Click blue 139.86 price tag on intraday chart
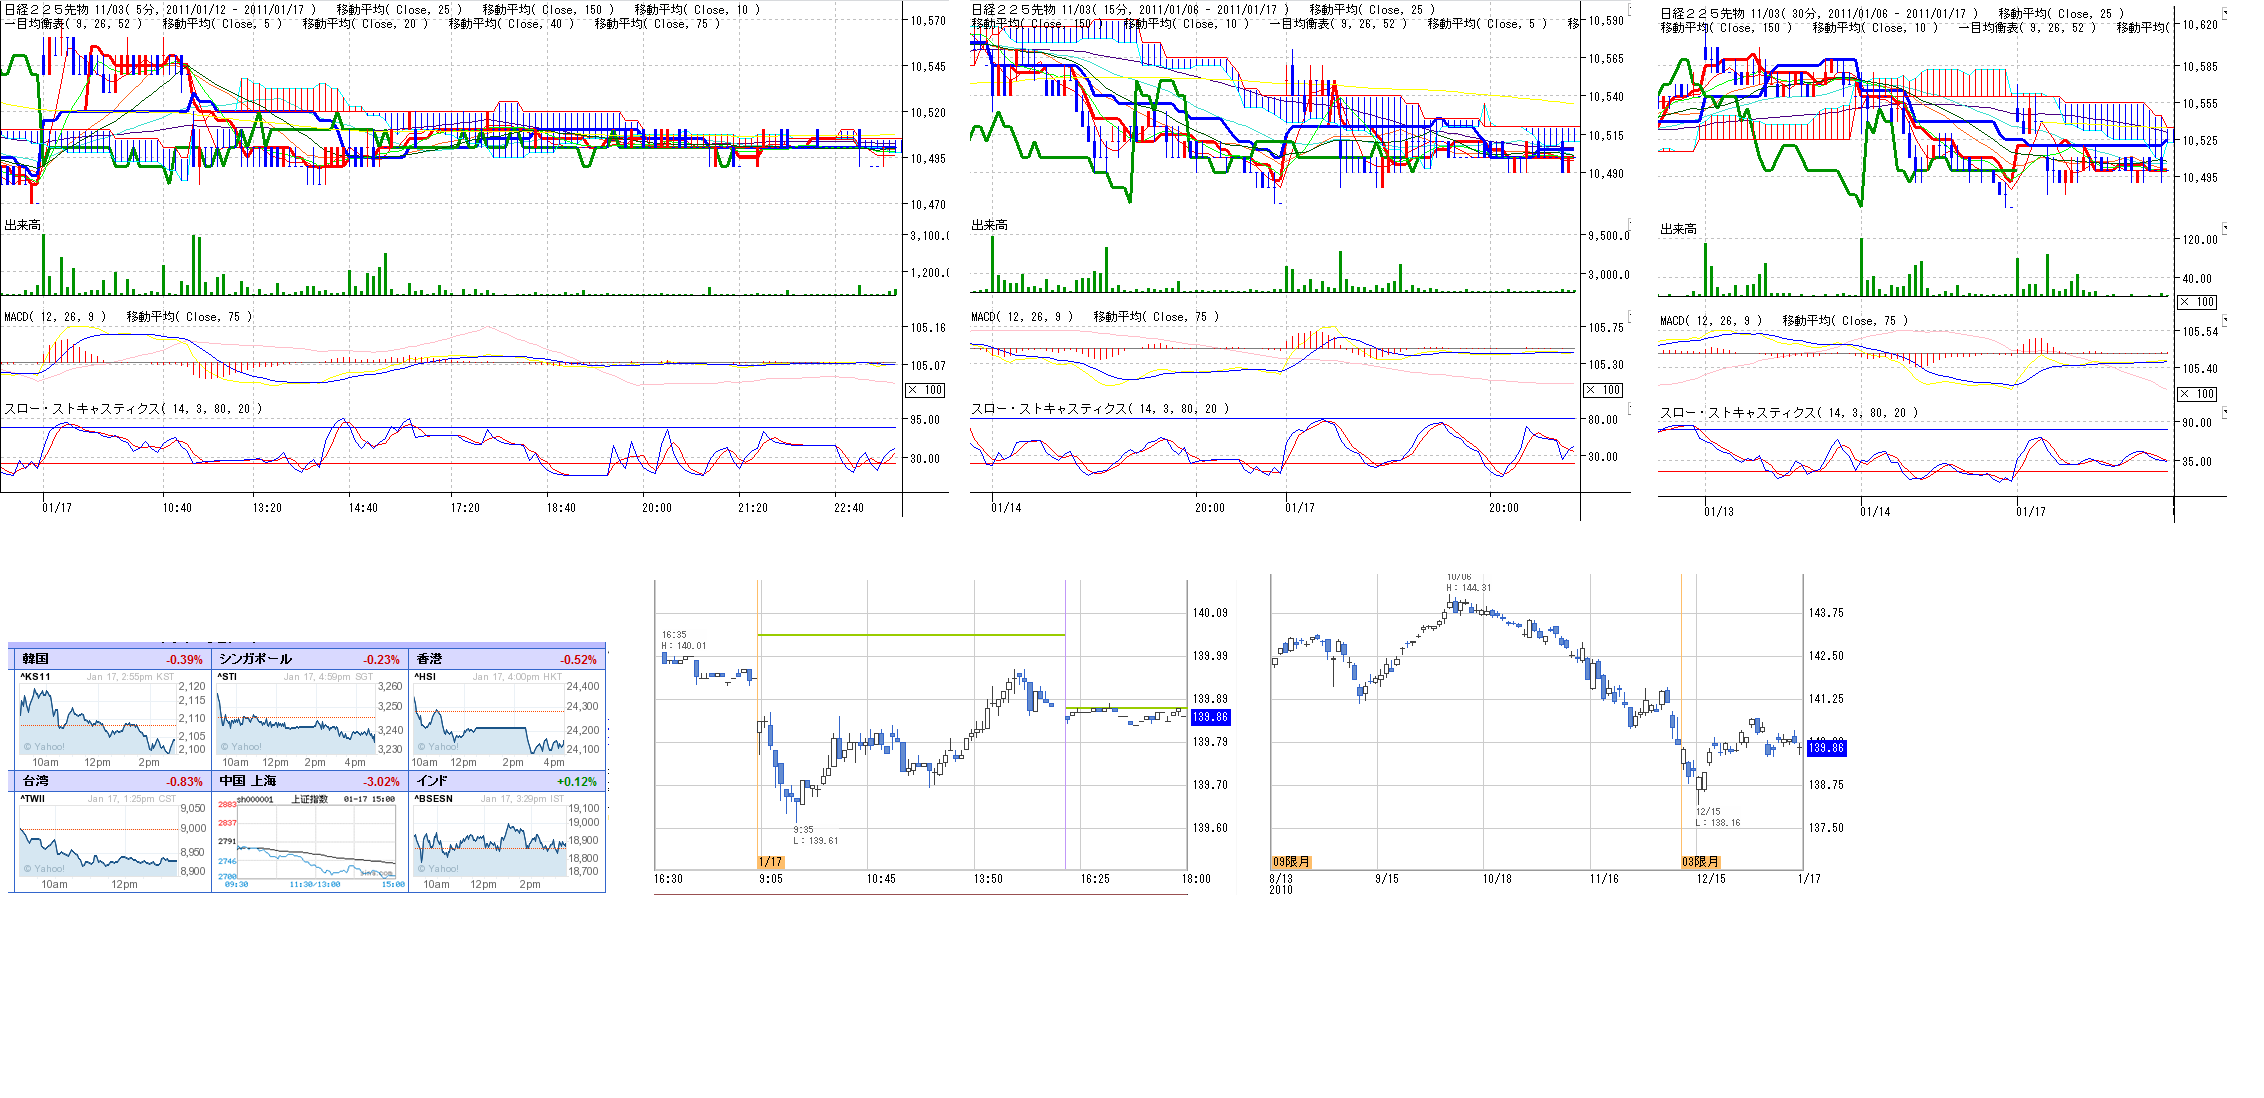This screenshot has height=1098, width=2264. tap(1210, 717)
